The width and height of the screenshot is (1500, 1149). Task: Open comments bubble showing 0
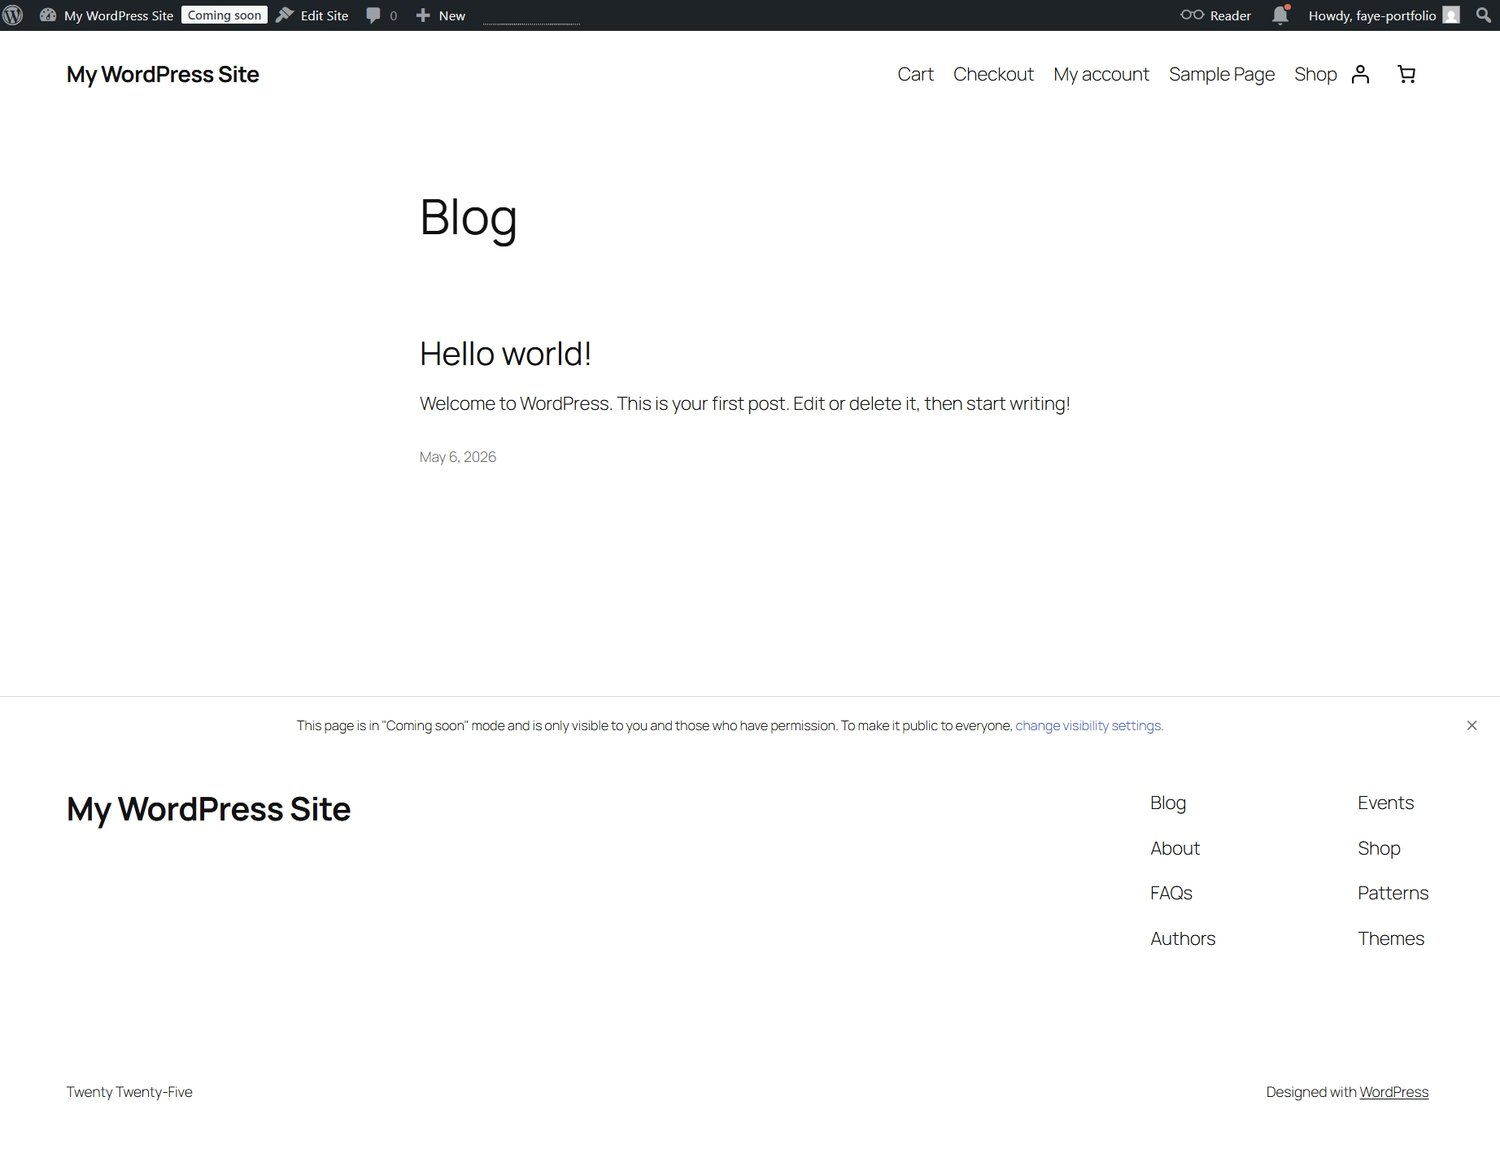click(382, 15)
